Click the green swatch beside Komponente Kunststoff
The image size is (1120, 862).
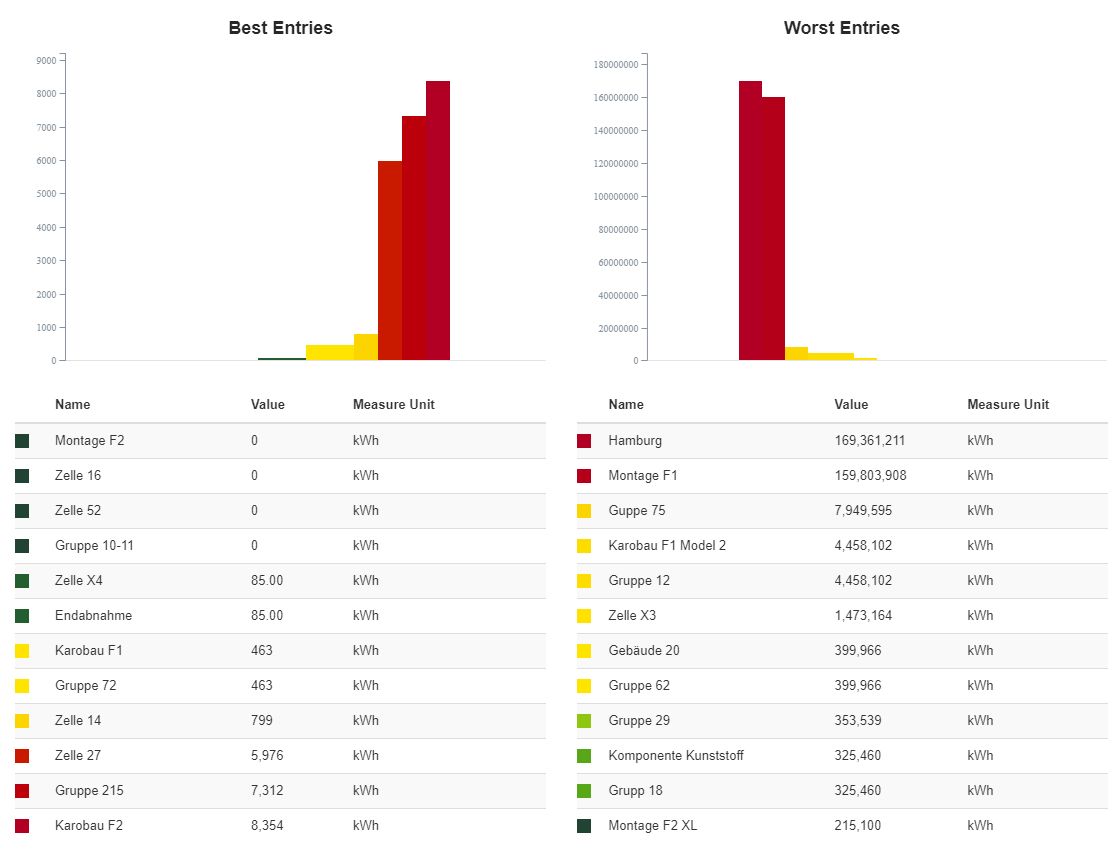click(584, 756)
